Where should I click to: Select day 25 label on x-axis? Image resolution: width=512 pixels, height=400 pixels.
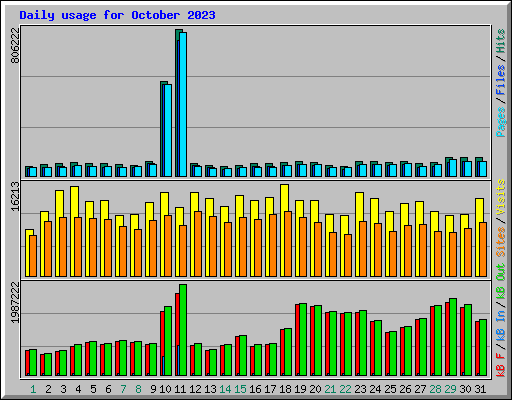tap(390, 389)
